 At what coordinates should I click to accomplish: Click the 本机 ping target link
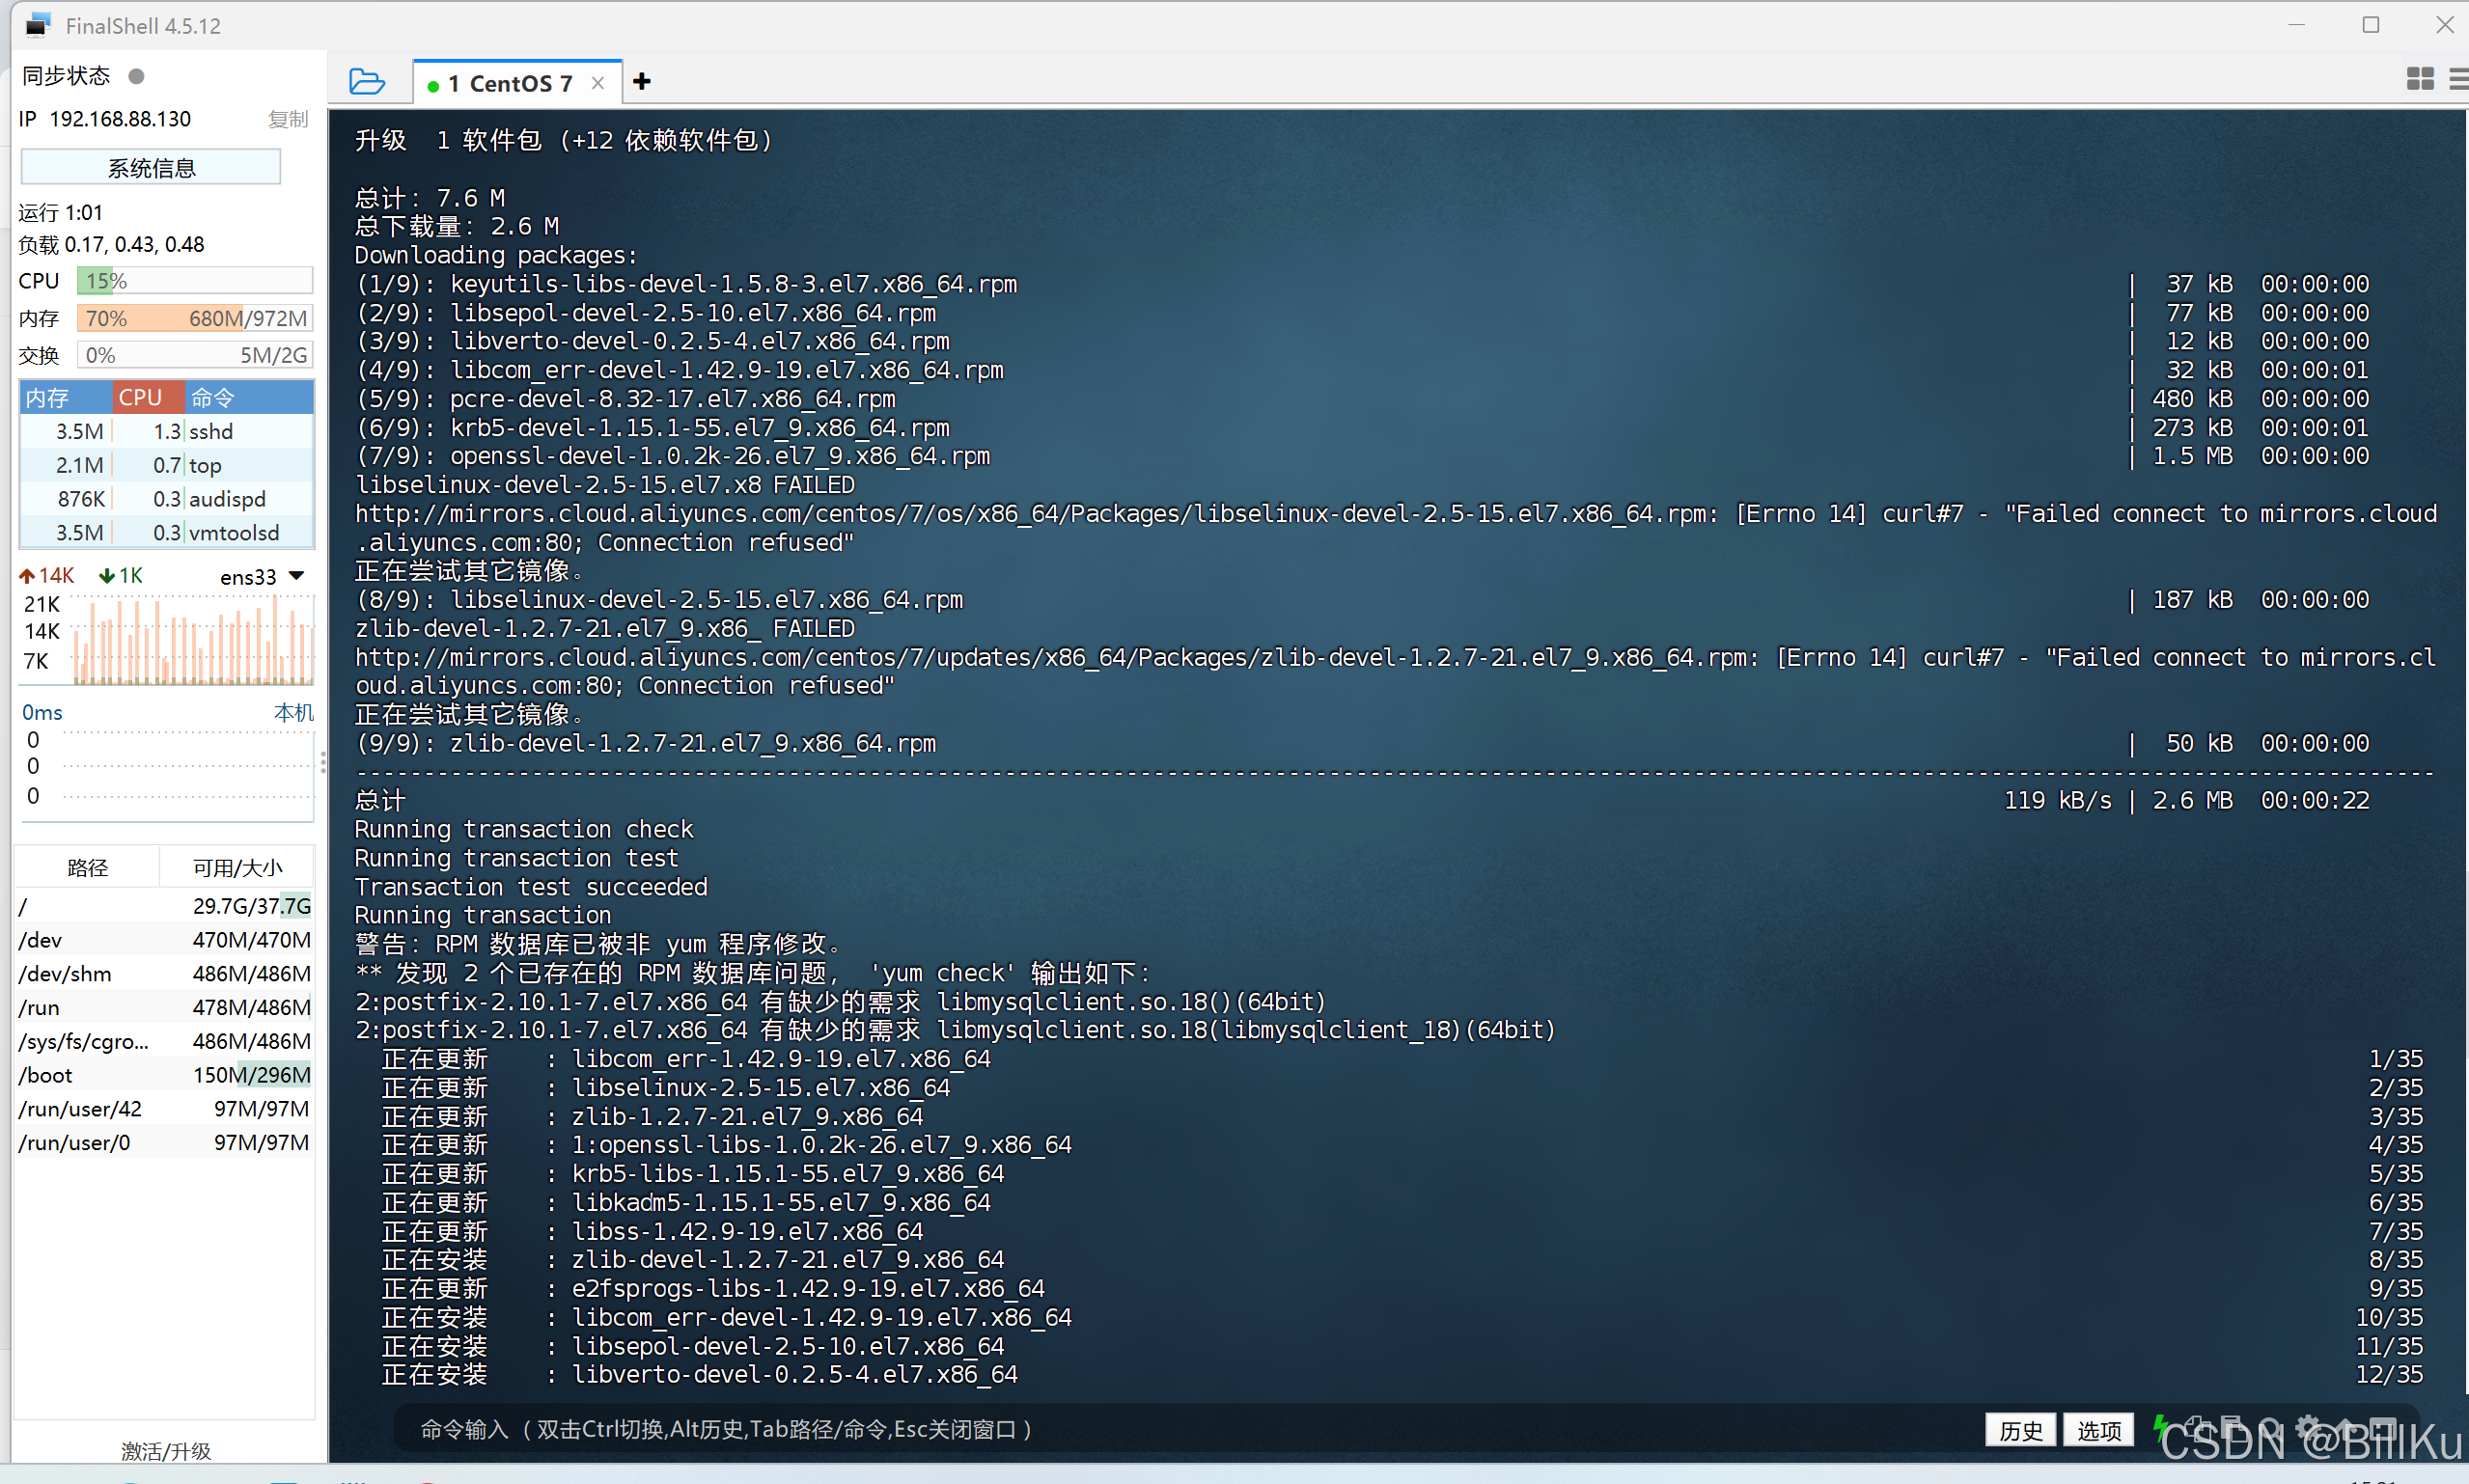(x=294, y=712)
